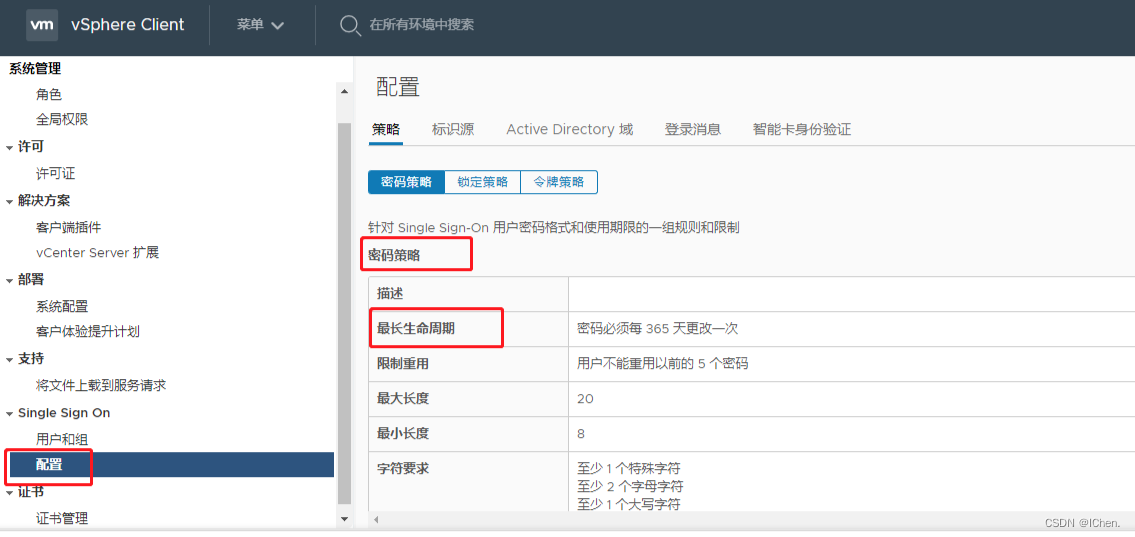Click 至少 2 个字母字符 text
Screen dimensions: 1135x537
(x=630, y=486)
